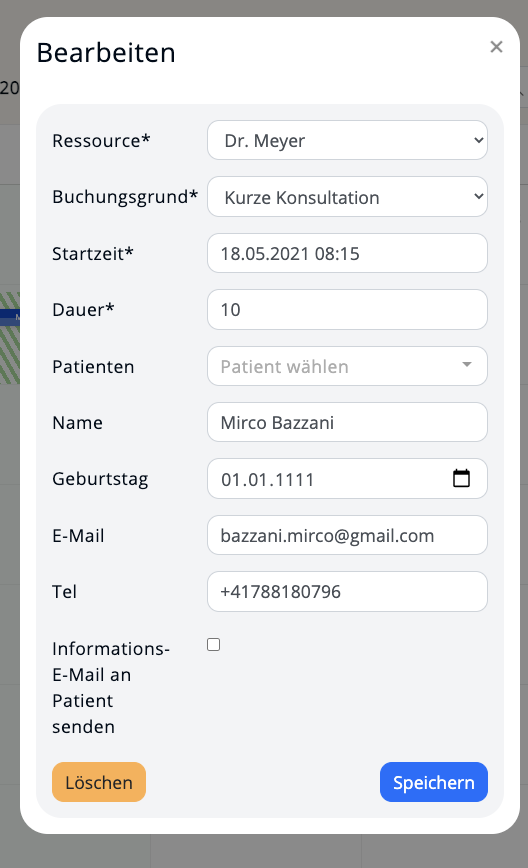
Task: Select the Name field with Mirco Bazzani
Action: pos(348,422)
